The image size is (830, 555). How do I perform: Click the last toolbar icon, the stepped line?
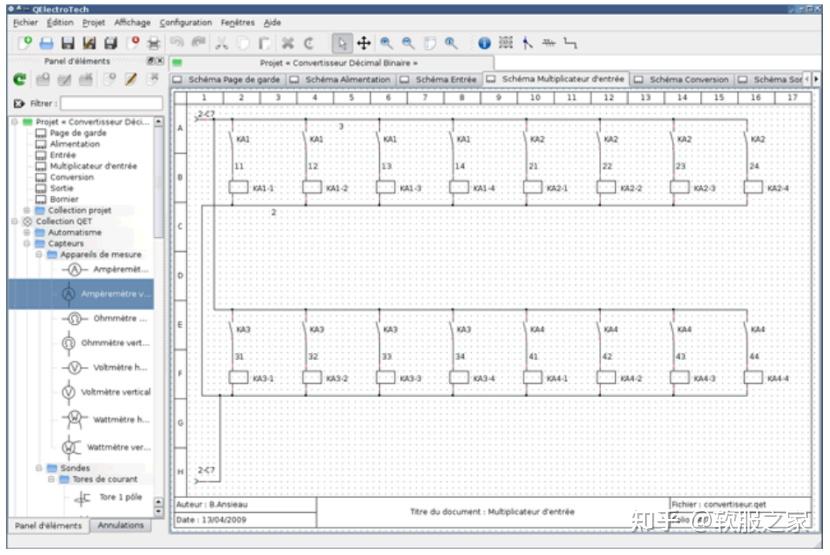570,42
